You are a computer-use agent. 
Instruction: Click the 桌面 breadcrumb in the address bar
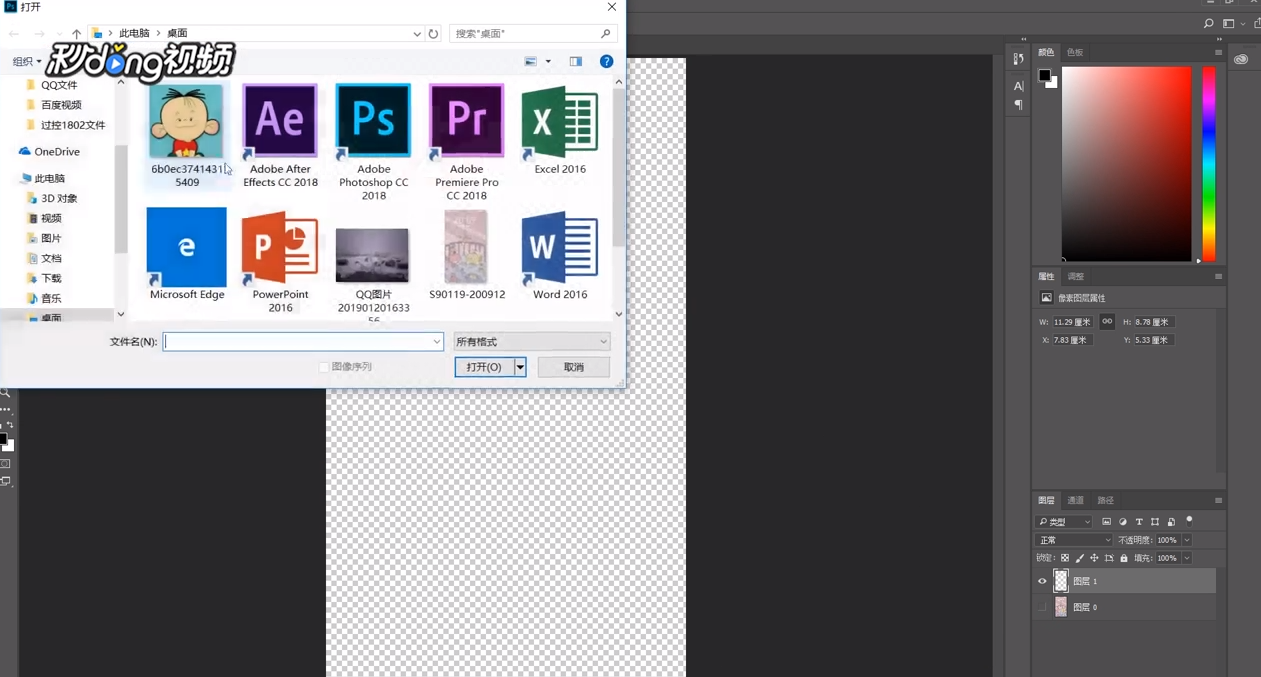(x=177, y=33)
